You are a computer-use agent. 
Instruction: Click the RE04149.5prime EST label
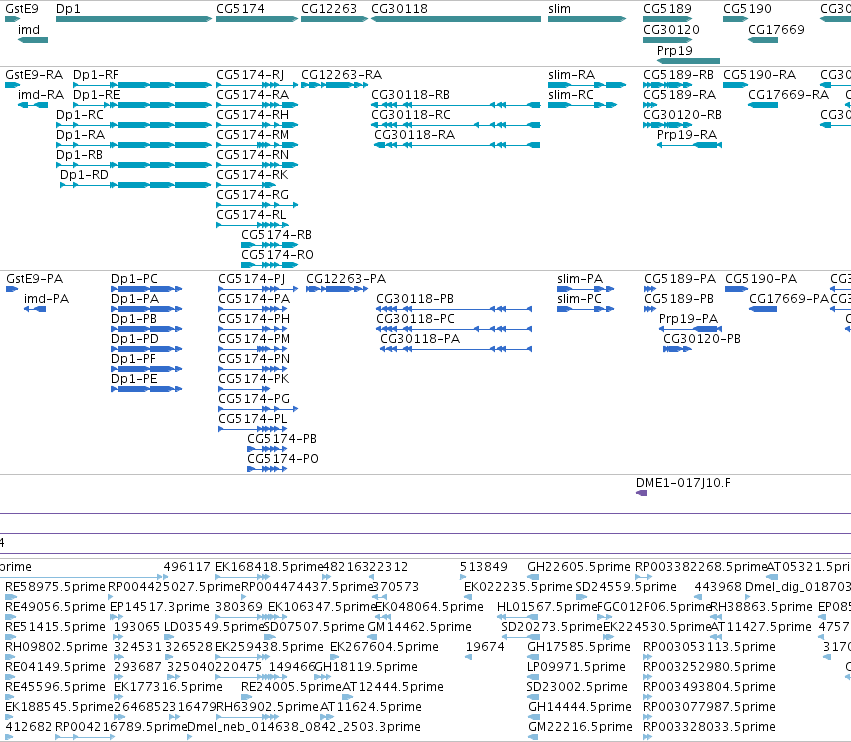tap(55, 667)
